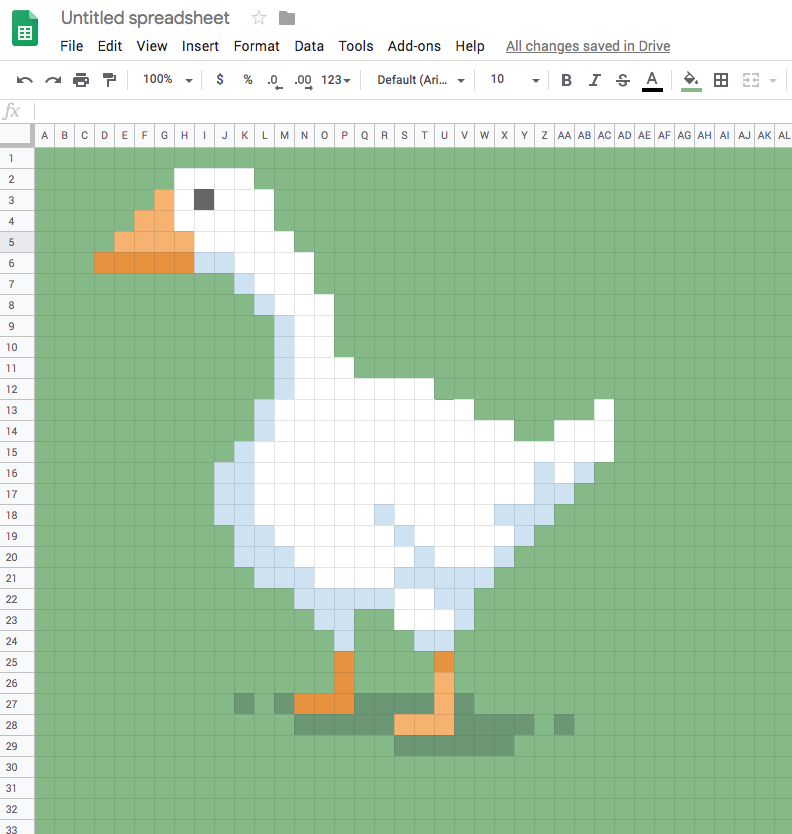The image size is (792, 834).
Task: Click the goose's dark gray eye cell
Action: click(x=204, y=199)
